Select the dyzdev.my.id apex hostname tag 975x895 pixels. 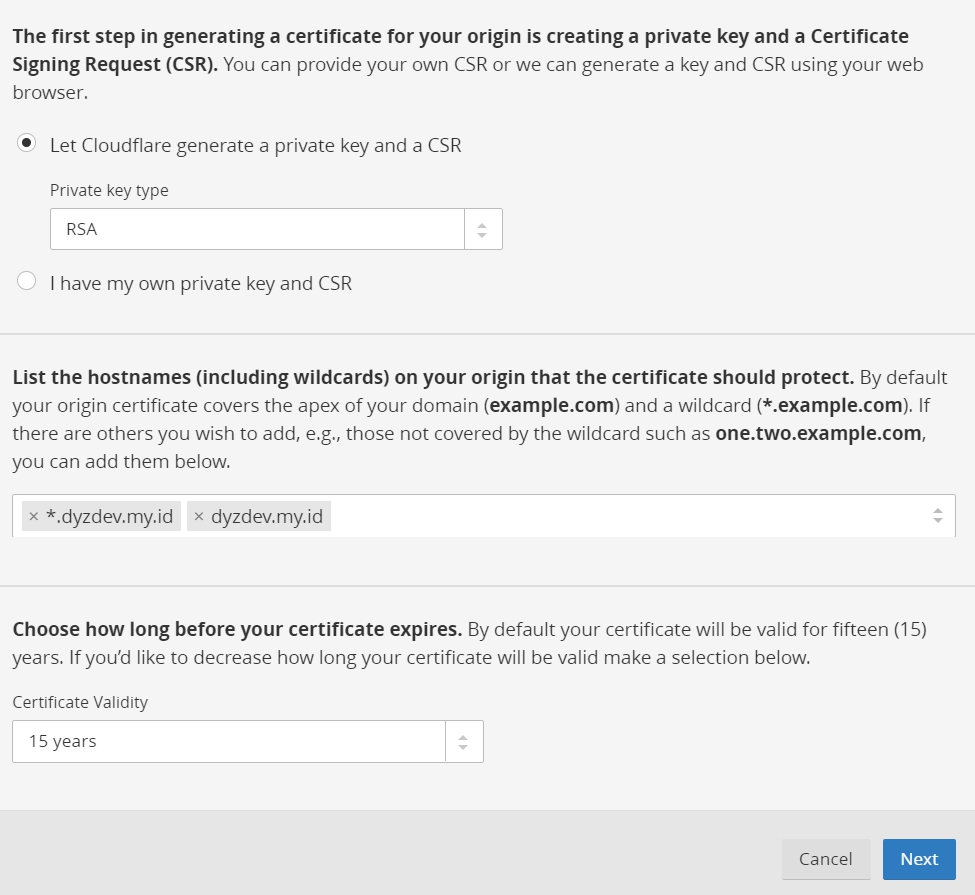[267, 517]
